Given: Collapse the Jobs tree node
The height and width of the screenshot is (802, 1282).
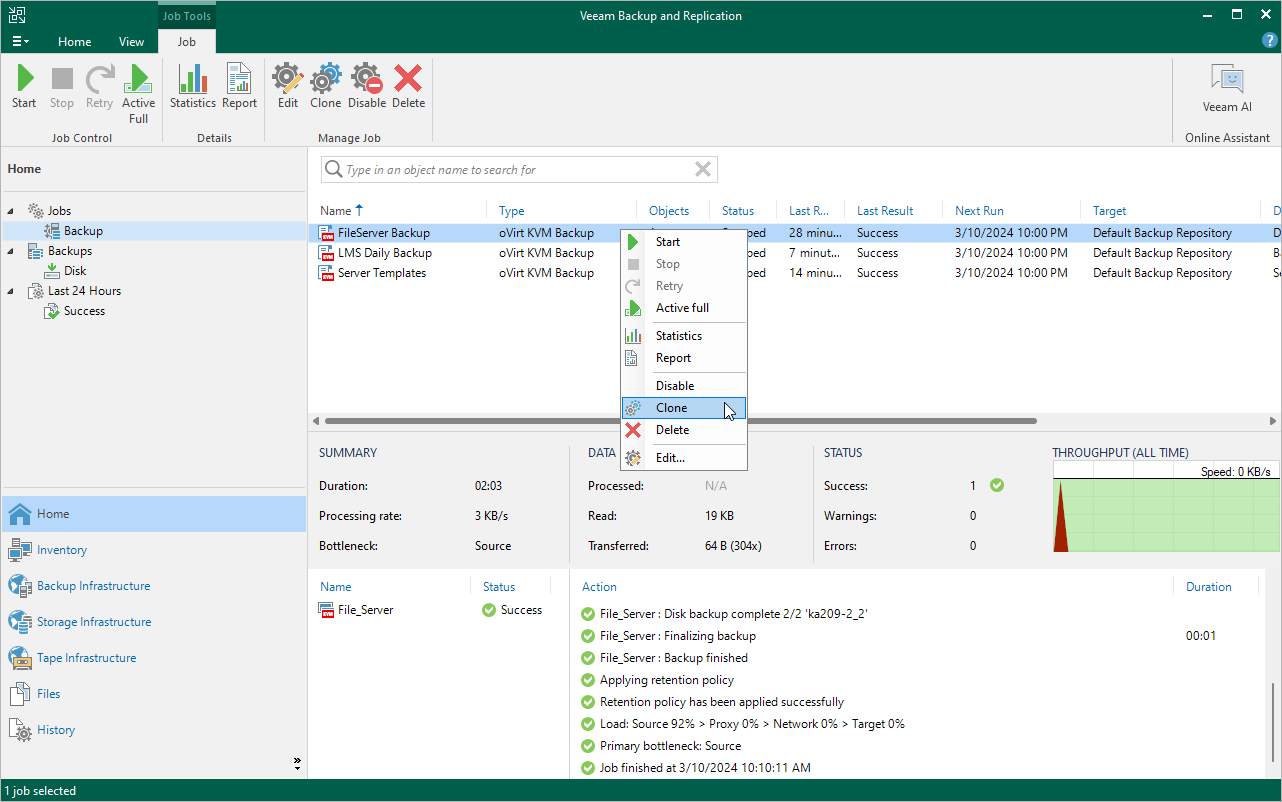Looking at the screenshot, I should point(12,211).
